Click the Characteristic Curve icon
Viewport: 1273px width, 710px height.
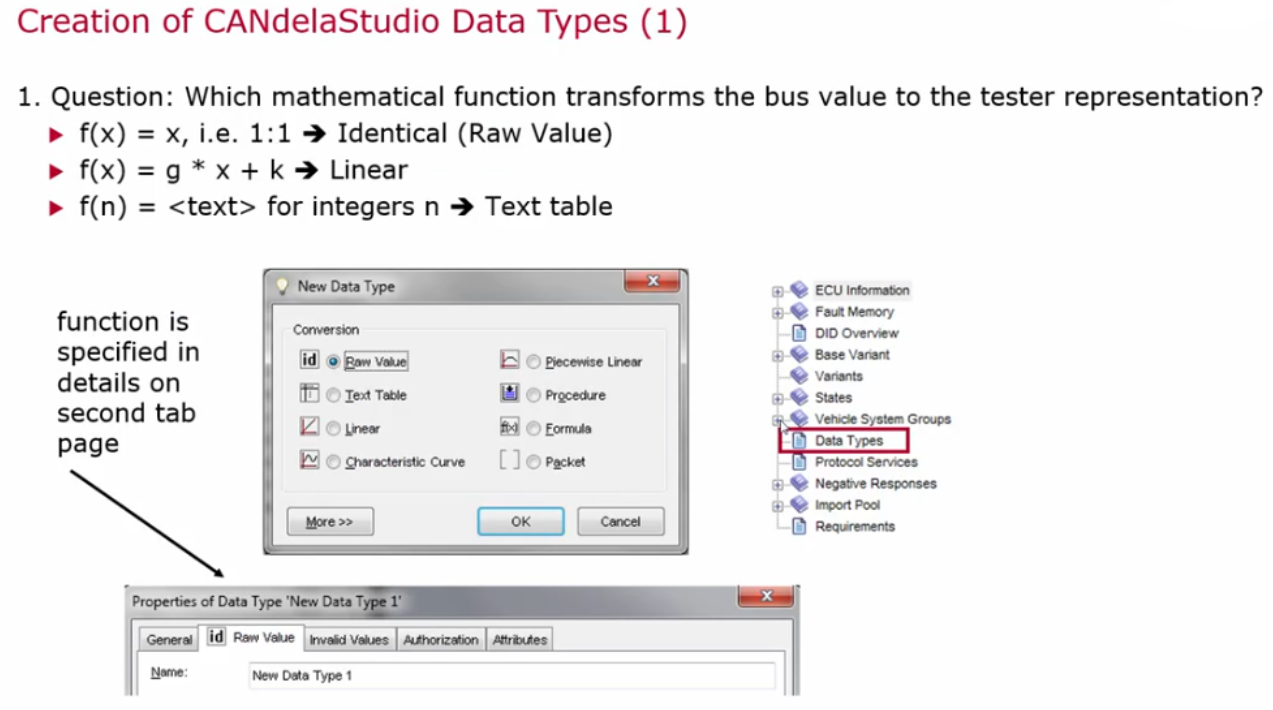point(309,461)
